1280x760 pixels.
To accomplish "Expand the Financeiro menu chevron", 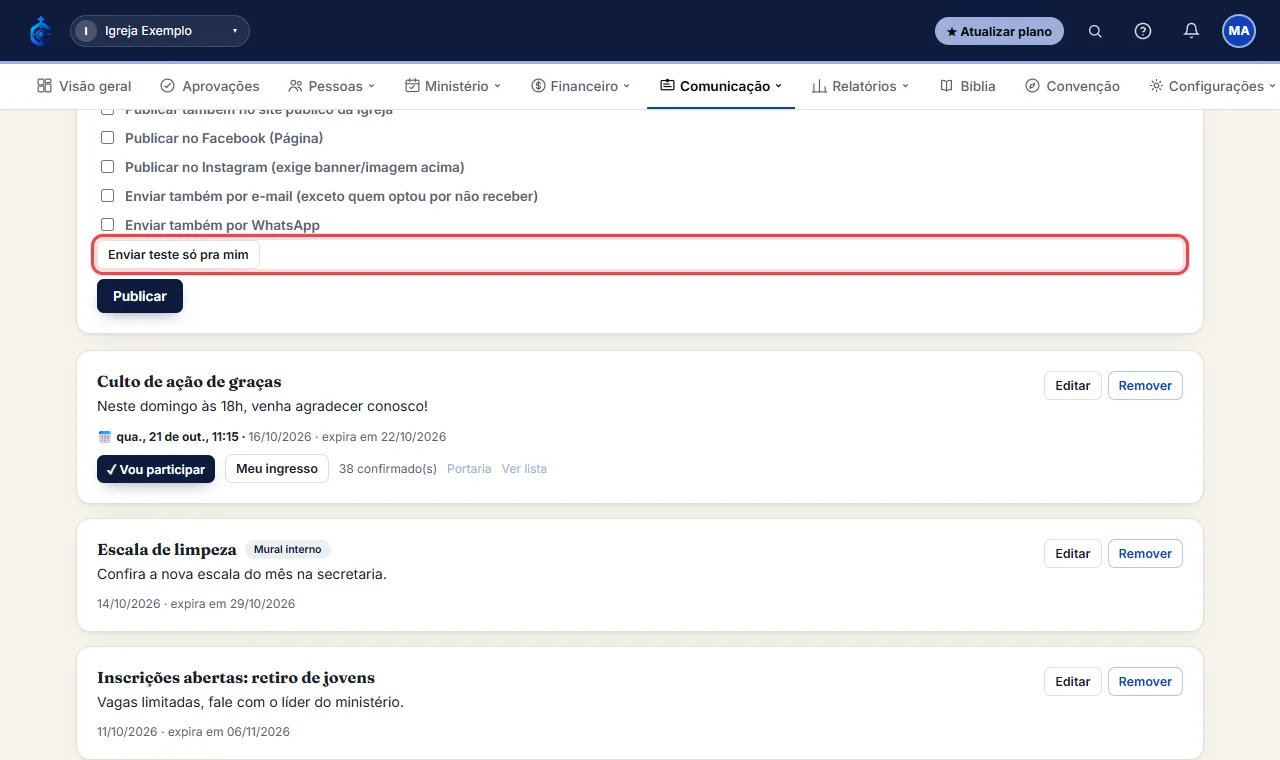I will [627, 86].
